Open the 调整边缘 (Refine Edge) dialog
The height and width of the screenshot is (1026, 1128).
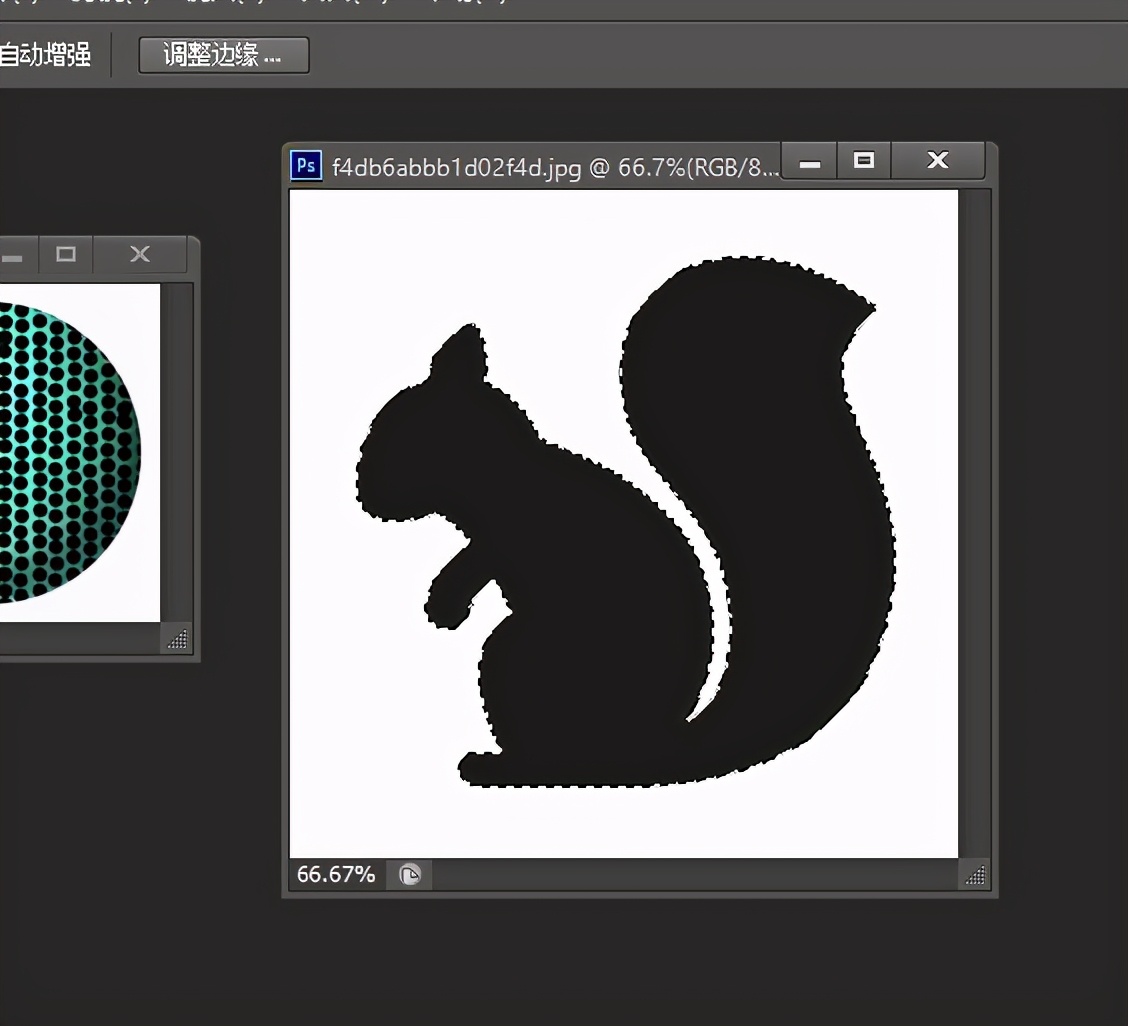(223, 55)
